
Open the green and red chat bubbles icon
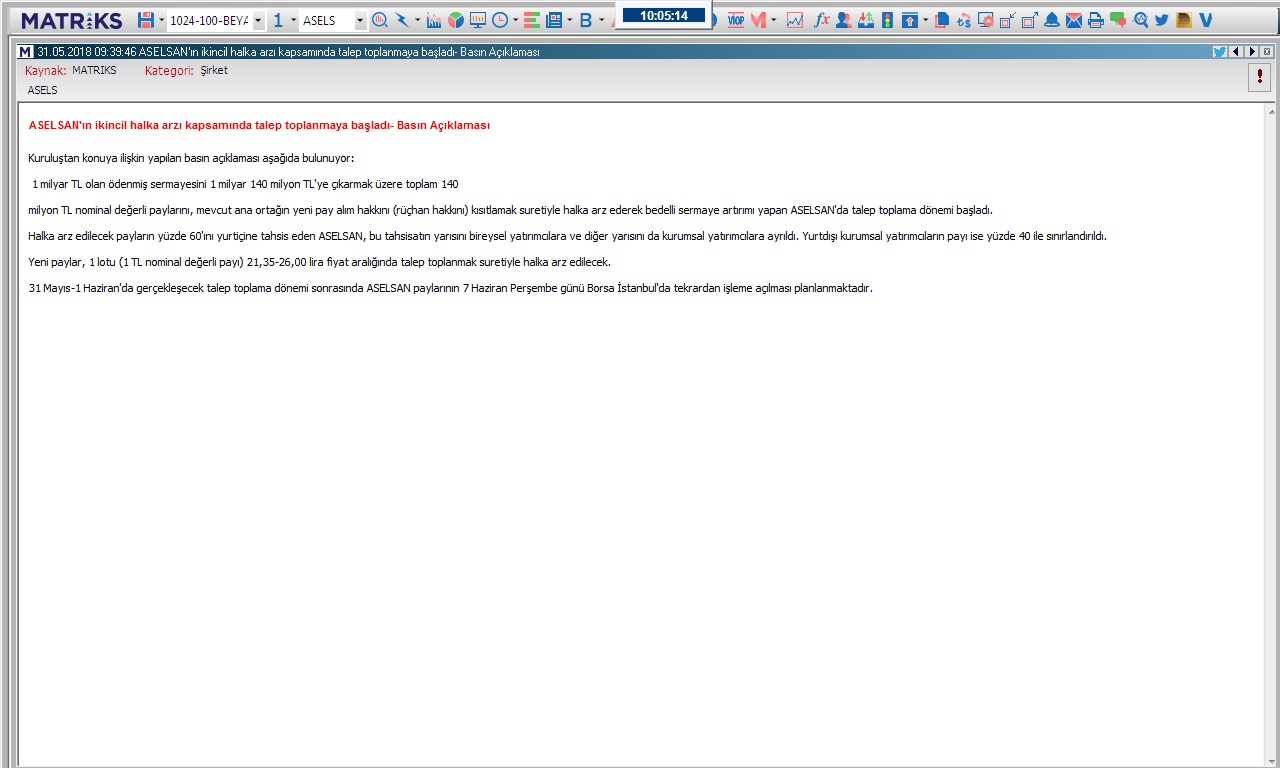[x=1118, y=20]
